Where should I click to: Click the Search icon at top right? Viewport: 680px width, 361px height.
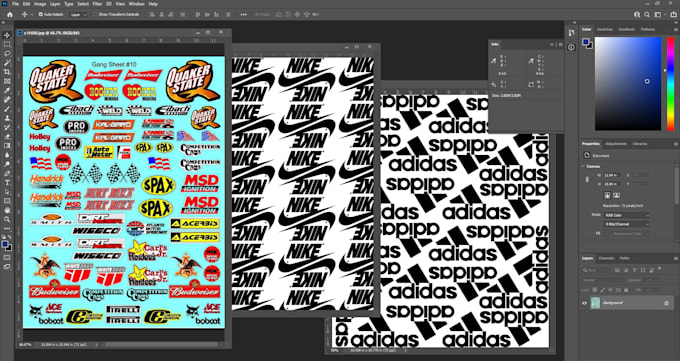click(647, 14)
